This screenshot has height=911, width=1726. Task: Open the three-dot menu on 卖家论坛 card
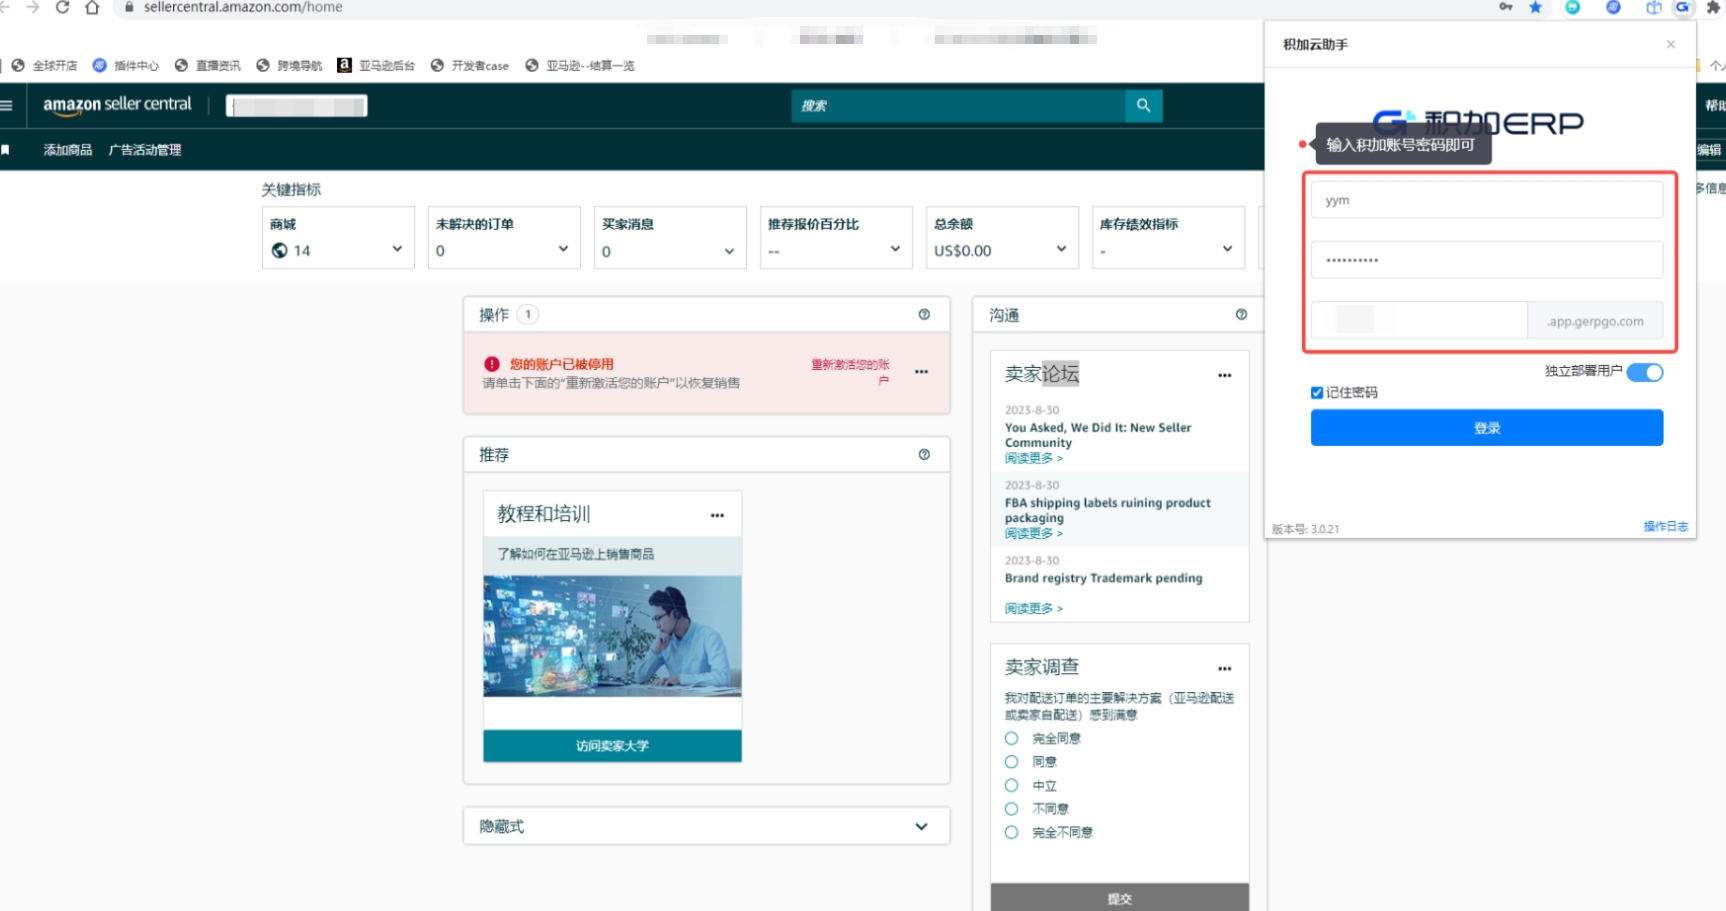1224,375
